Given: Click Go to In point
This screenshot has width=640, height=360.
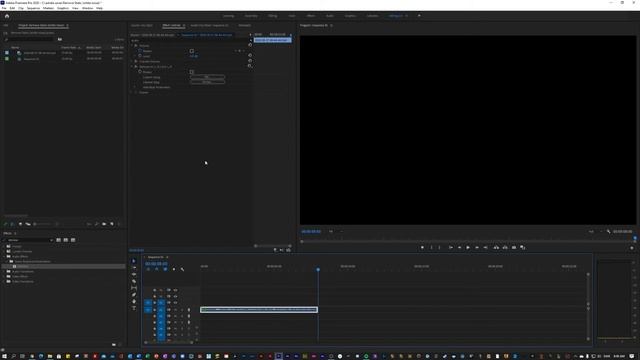Looking at the screenshot, I should [x=451, y=247].
